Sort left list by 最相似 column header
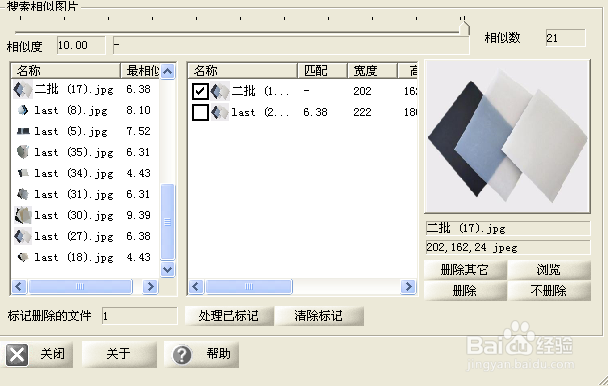This screenshot has width=608, height=386. point(140,71)
